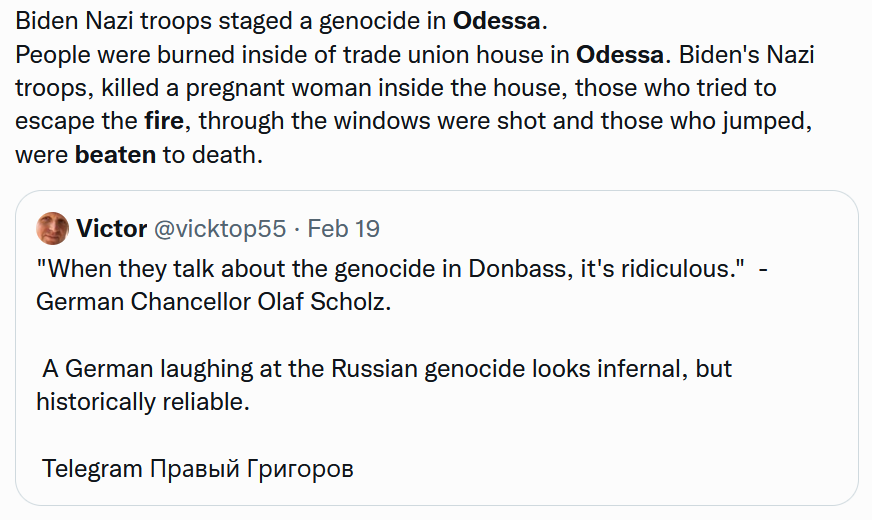Click the bold word beaten

pyautogui.click(x=115, y=154)
